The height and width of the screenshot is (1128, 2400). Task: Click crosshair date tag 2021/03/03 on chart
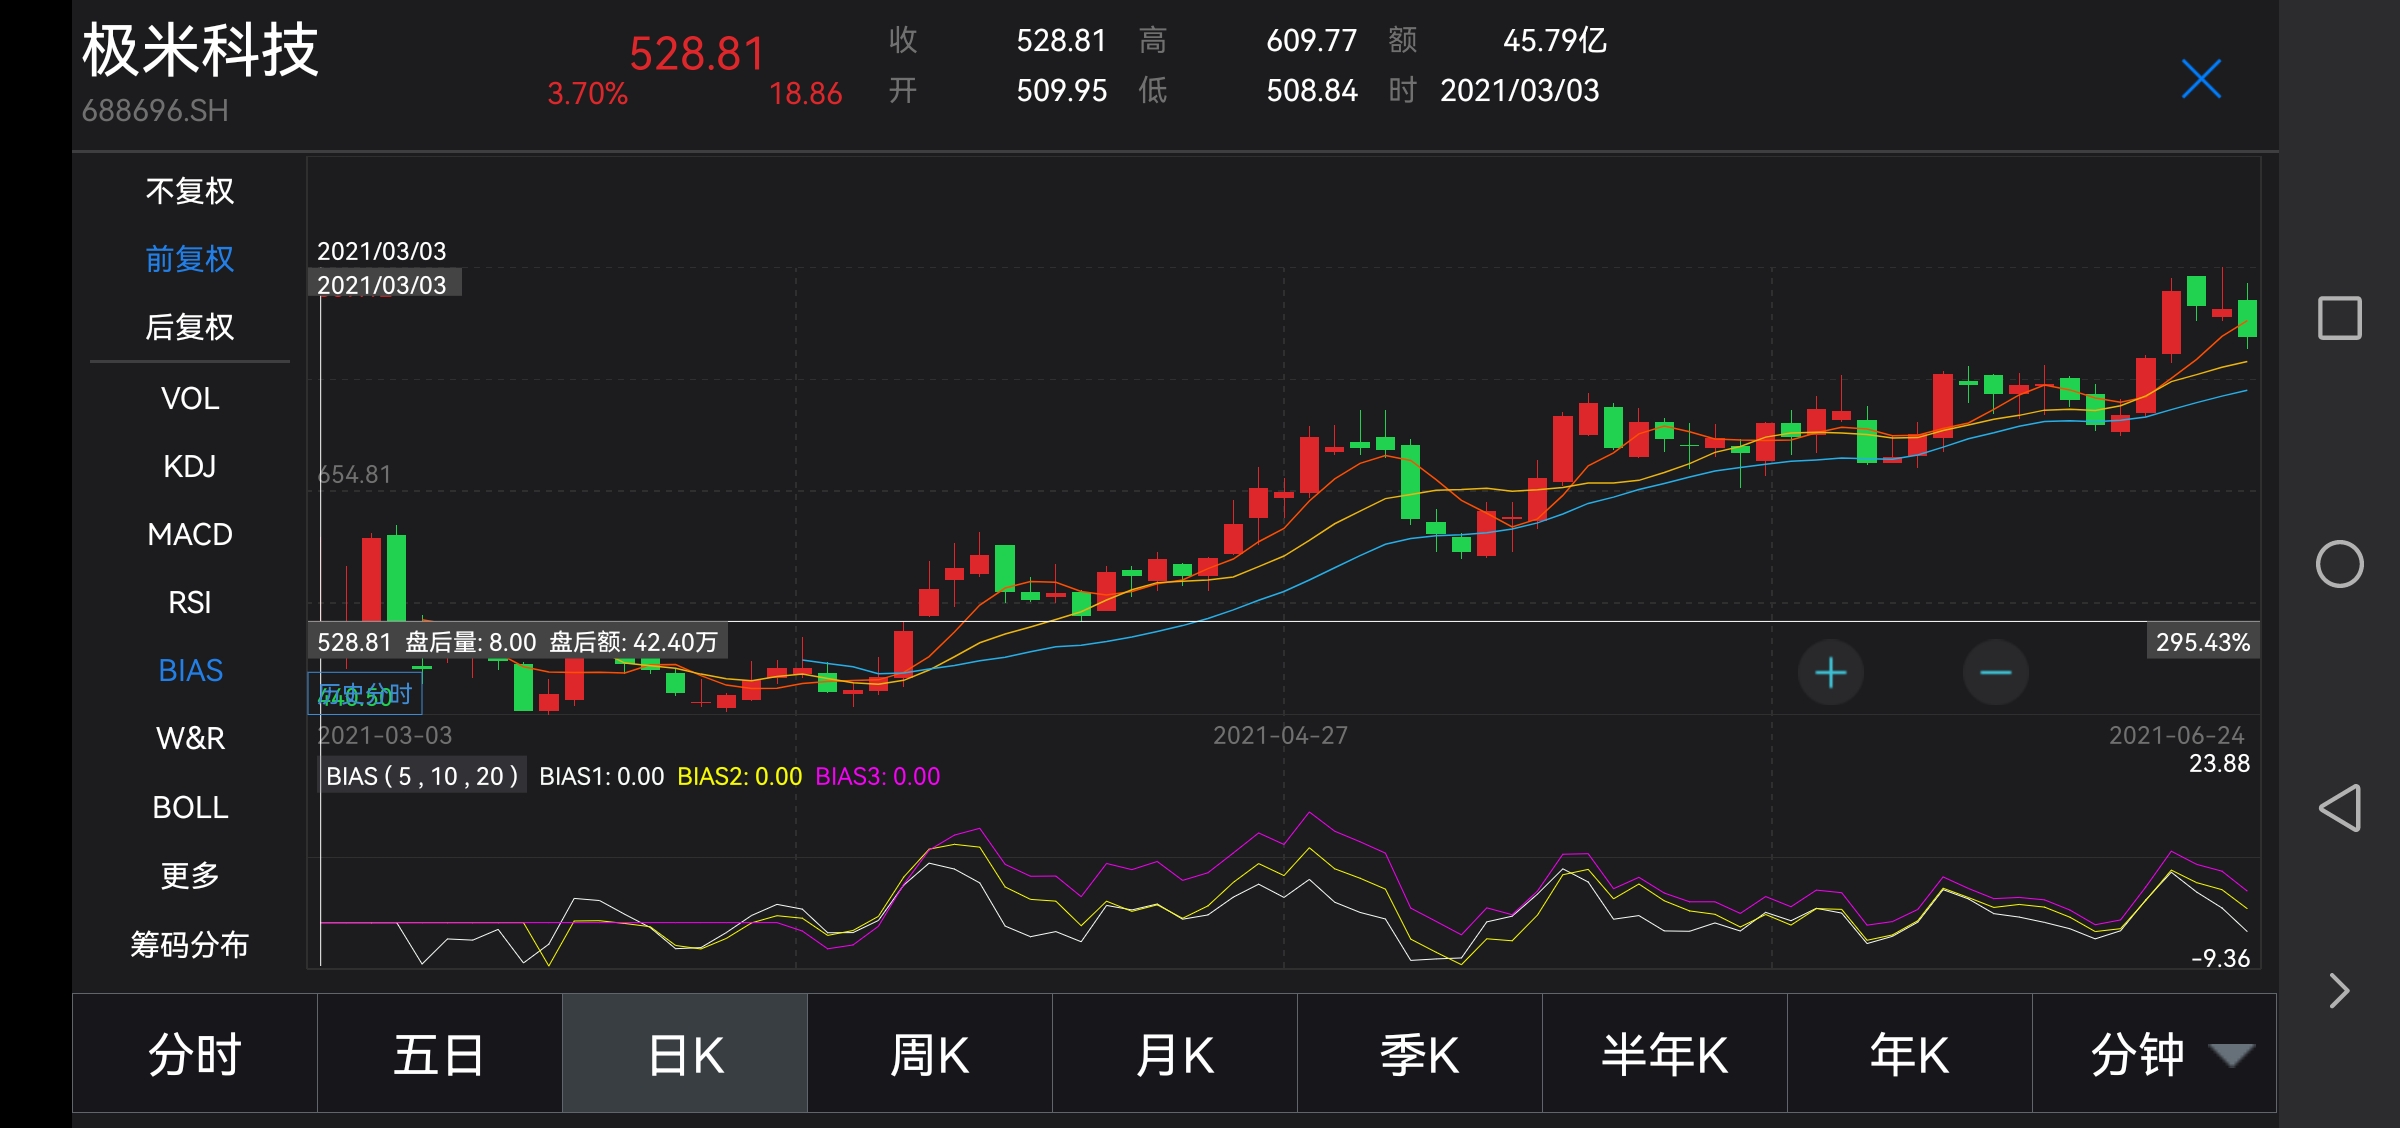[384, 284]
